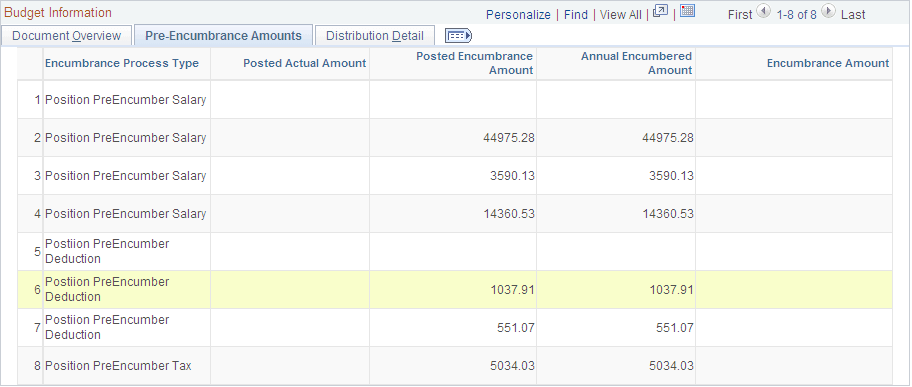This screenshot has height=387, width=912.
Task: Select row 2 Position PreEncumber Salary text
Action: pos(126,138)
